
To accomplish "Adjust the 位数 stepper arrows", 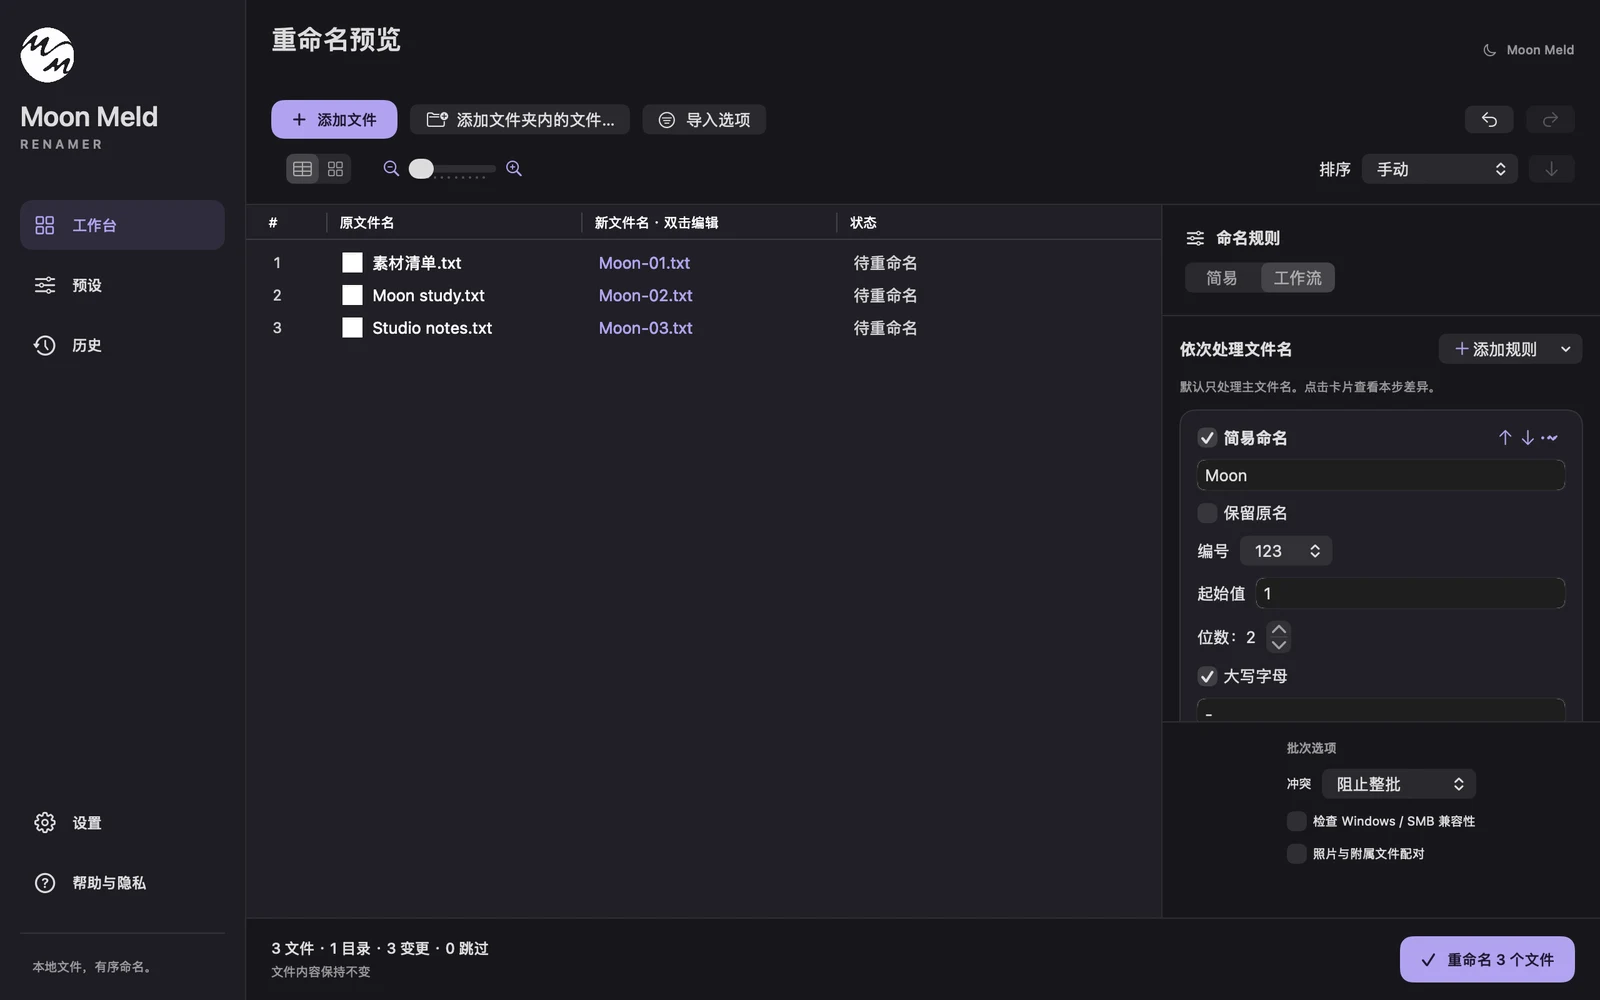I will coord(1278,637).
